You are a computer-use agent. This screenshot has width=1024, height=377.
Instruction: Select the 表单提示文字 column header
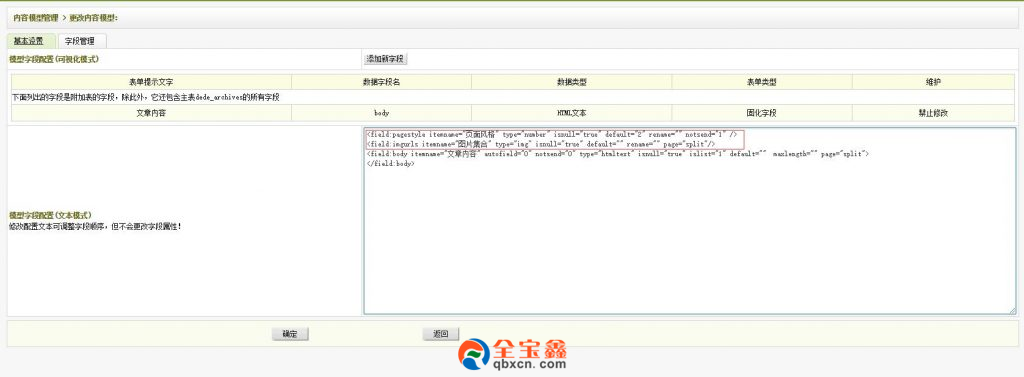click(x=151, y=82)
